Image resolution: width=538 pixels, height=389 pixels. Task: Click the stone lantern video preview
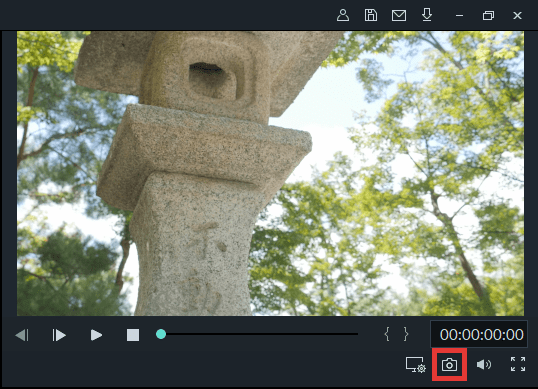270,174
